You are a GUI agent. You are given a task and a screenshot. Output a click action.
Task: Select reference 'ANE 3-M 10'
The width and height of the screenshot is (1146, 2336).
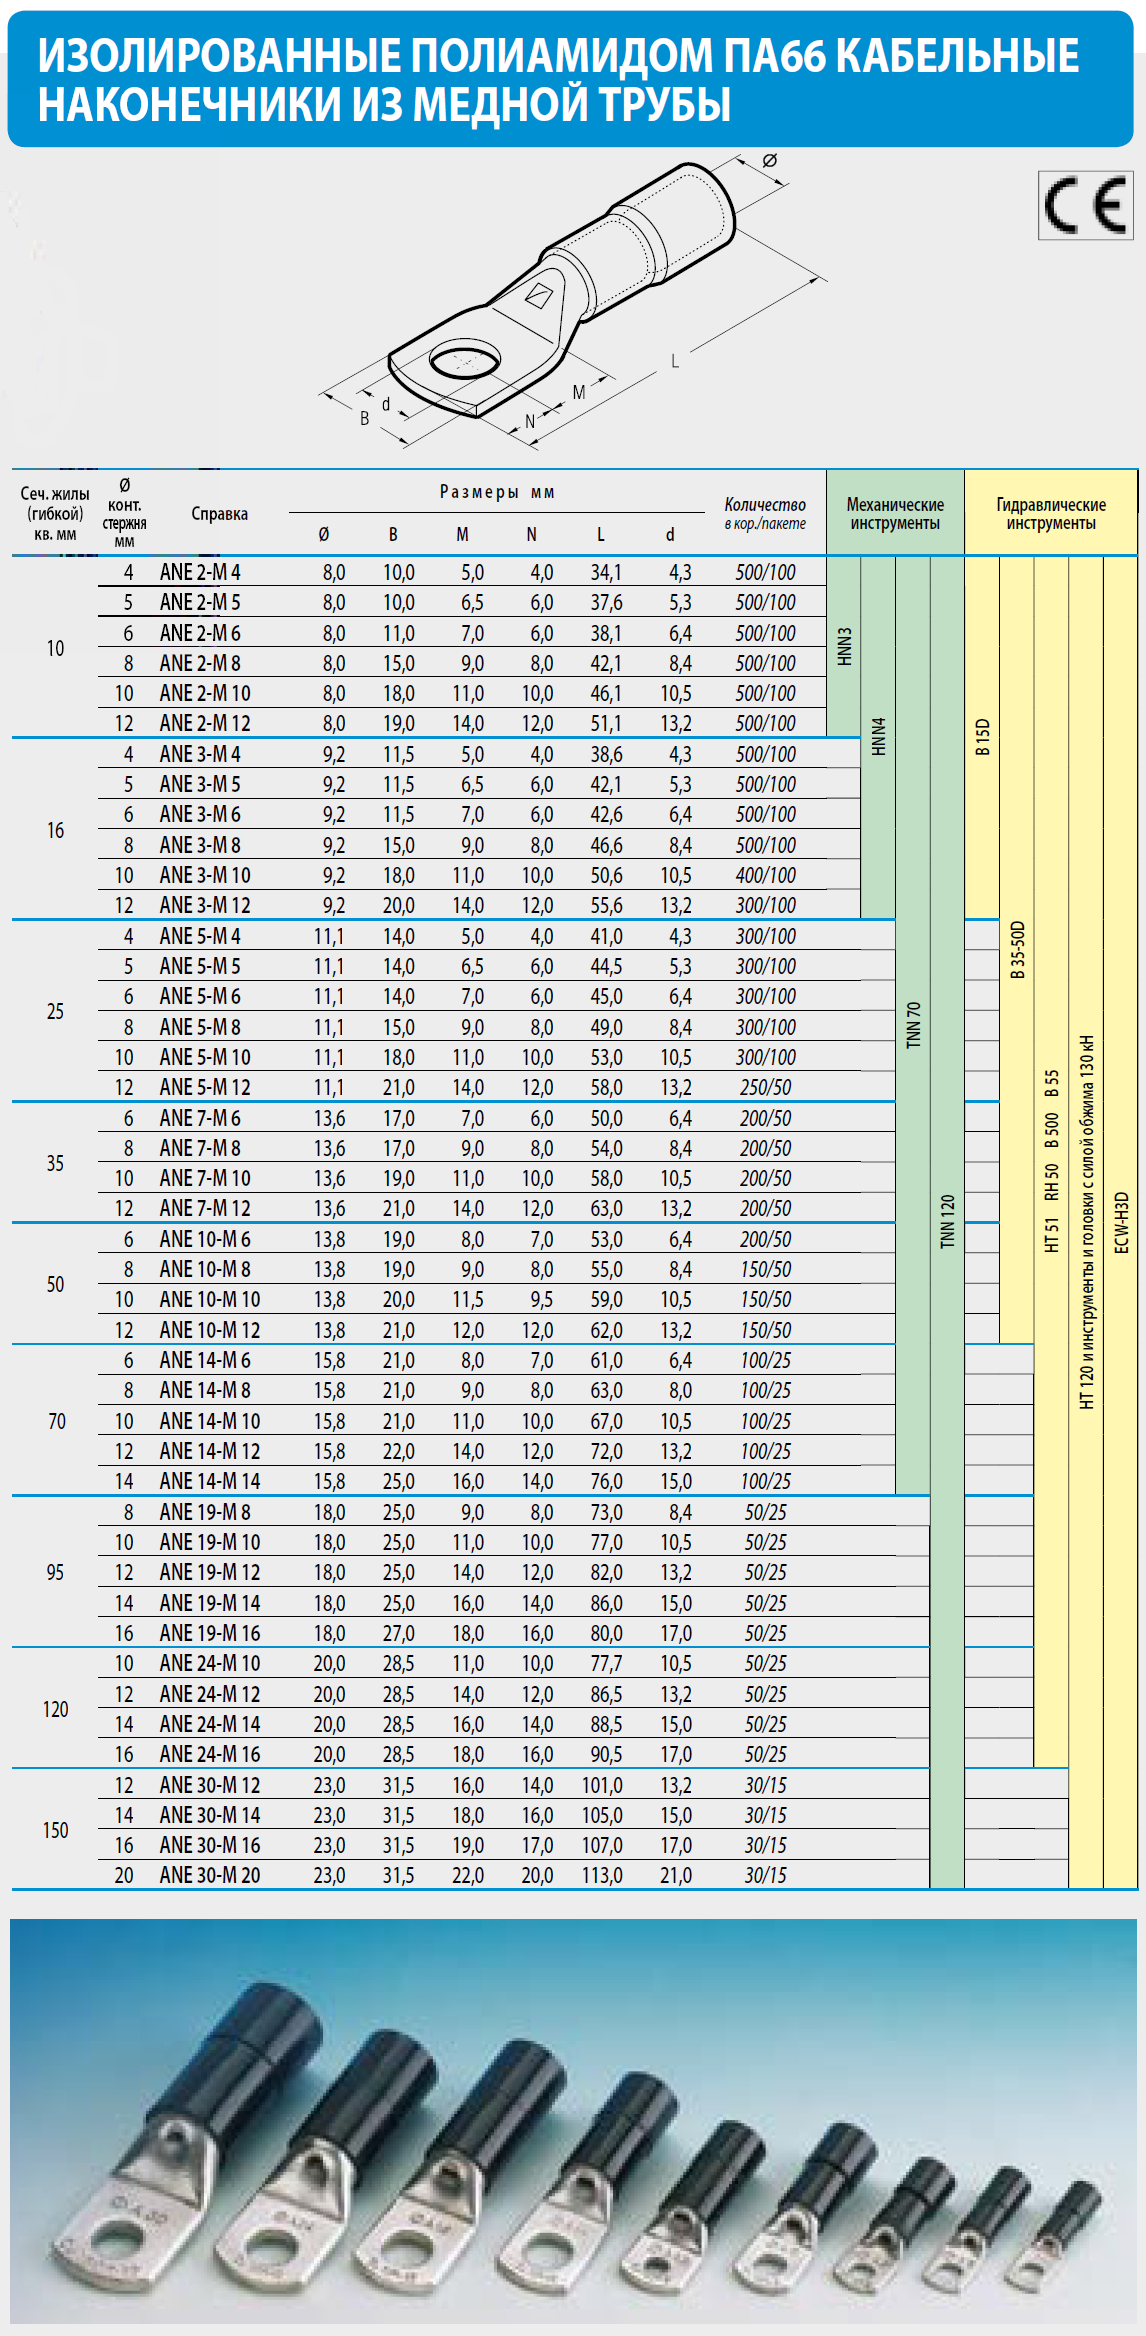pos(205,875)
